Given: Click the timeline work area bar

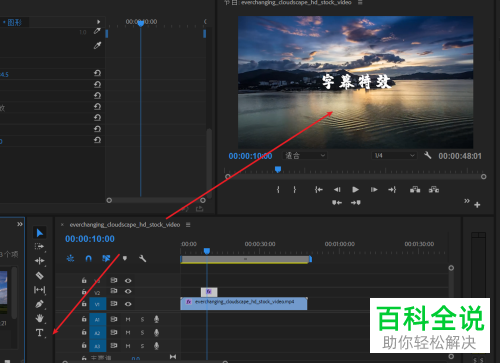Looking at the screenshot, I should point(246,259).
